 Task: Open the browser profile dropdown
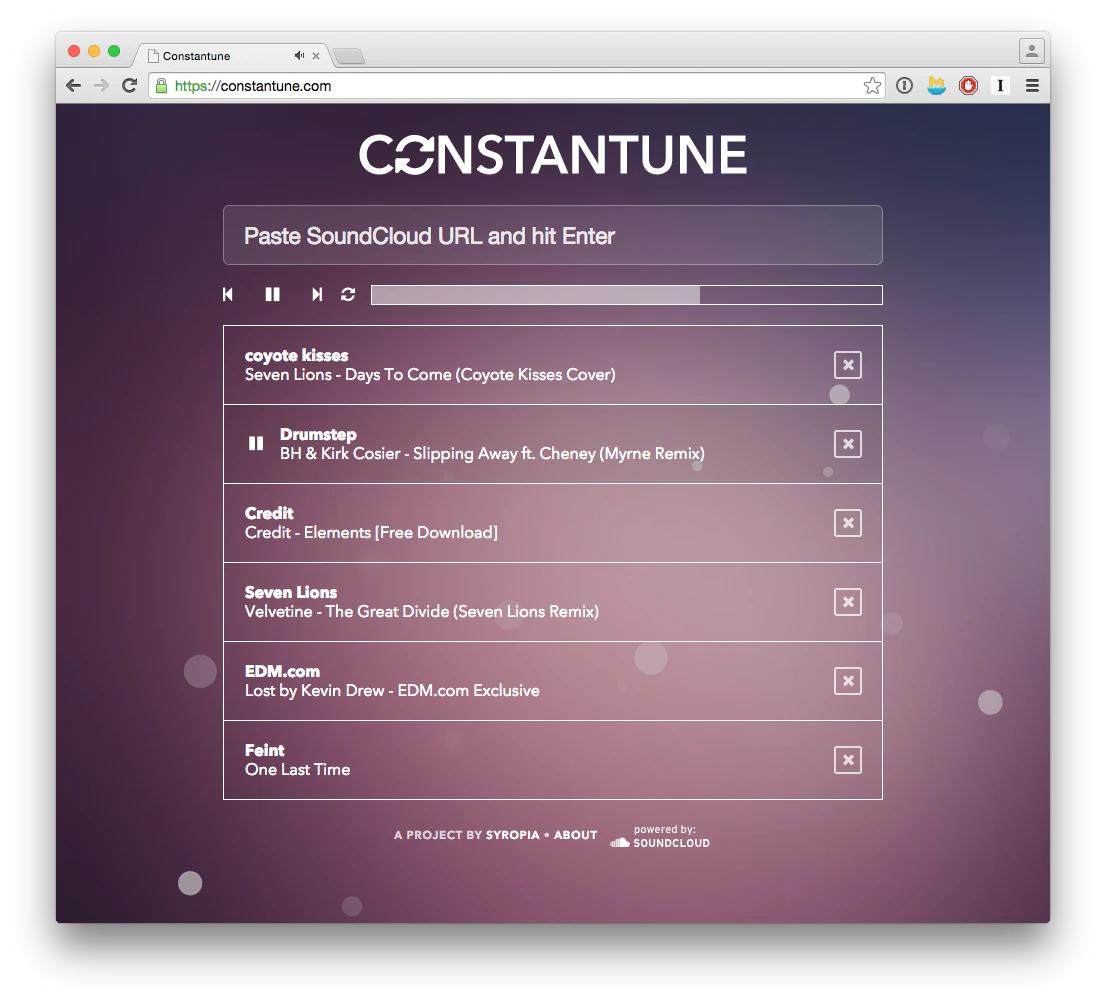click(1031, 51)
